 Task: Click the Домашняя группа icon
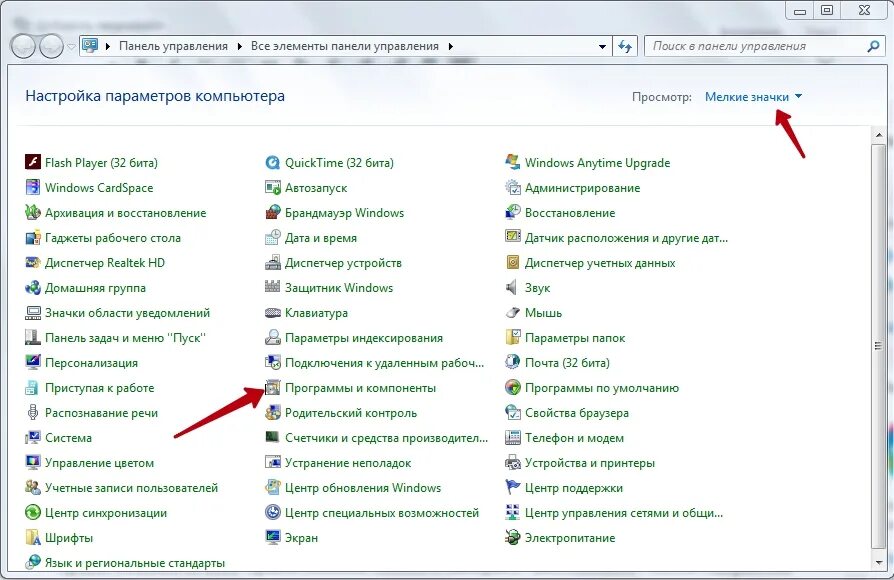tap(32, 287)
